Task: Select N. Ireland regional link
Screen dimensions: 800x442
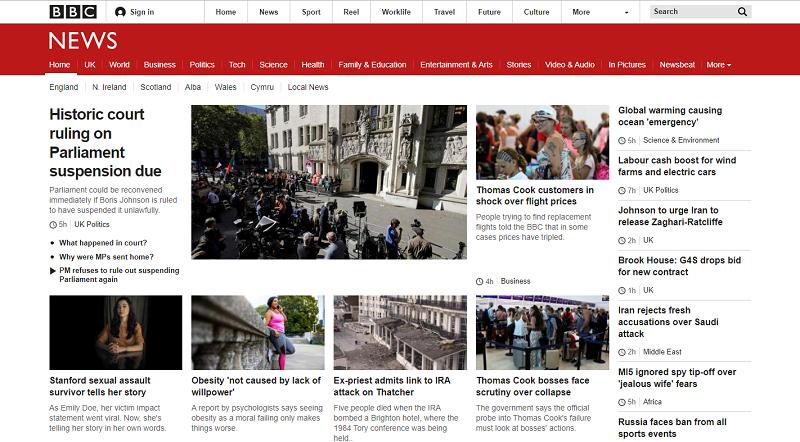Action: click(109, 87)
